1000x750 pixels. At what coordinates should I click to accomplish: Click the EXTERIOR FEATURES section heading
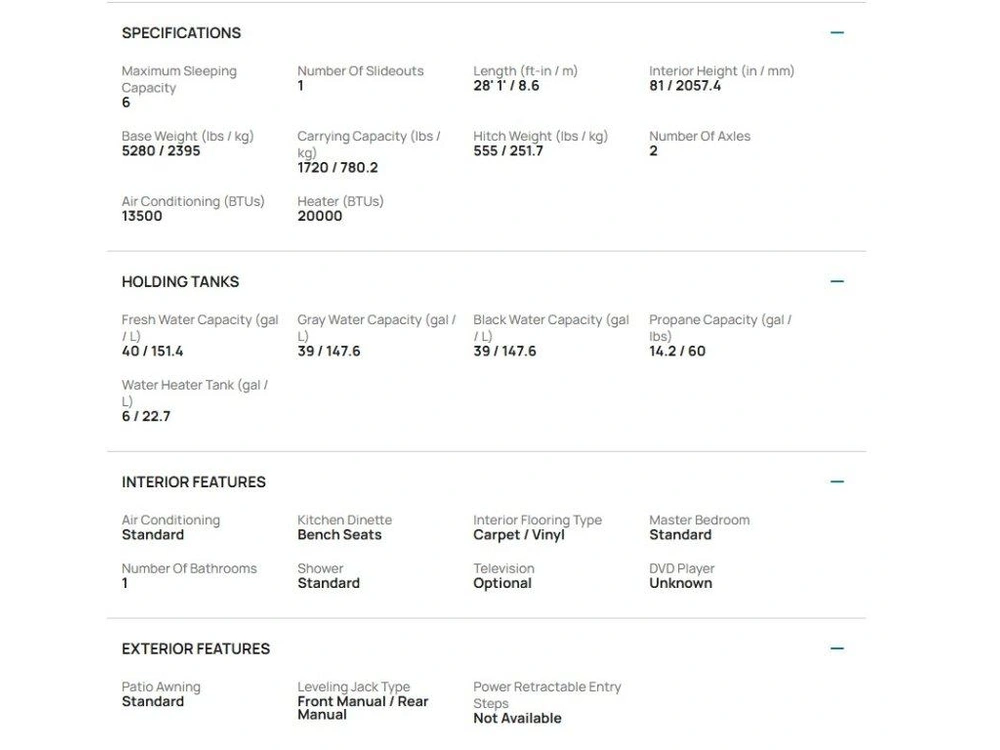pos(196,649)
